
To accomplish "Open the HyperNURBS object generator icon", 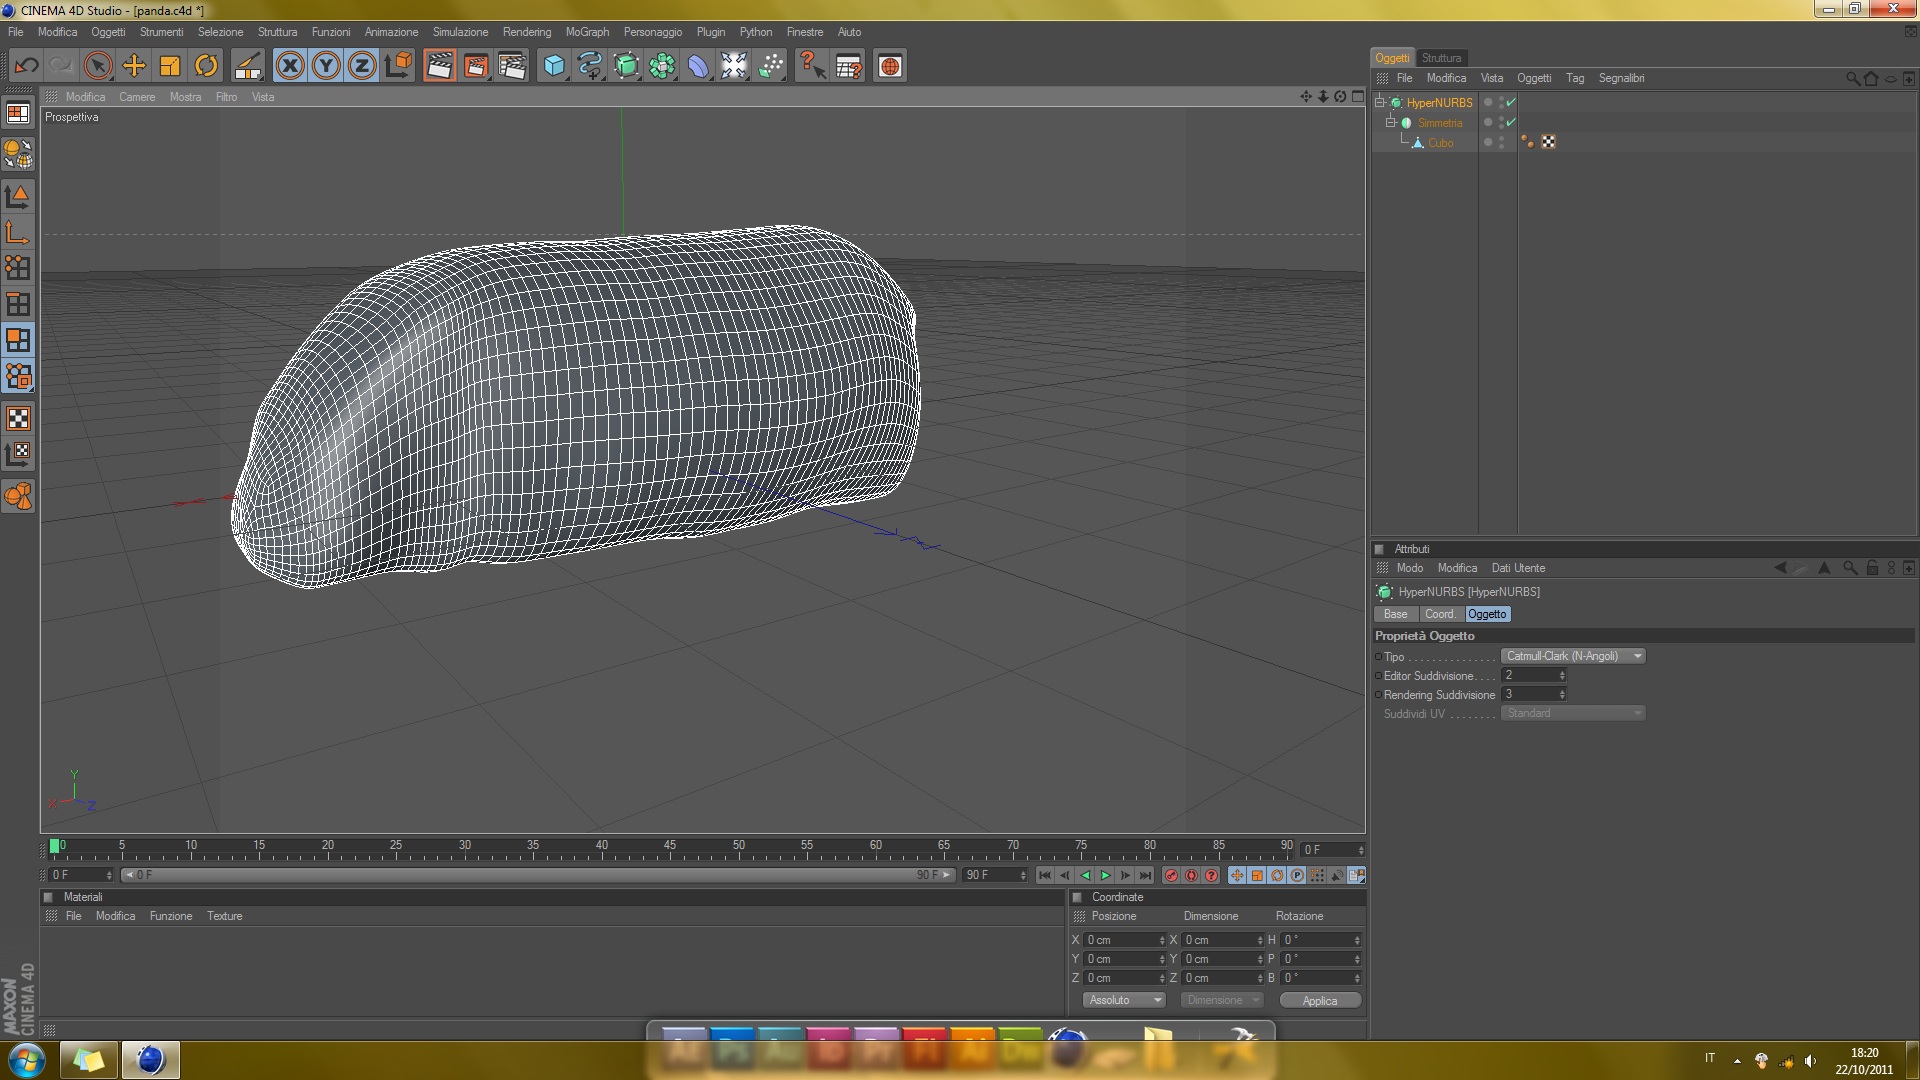I will [626, 66].
